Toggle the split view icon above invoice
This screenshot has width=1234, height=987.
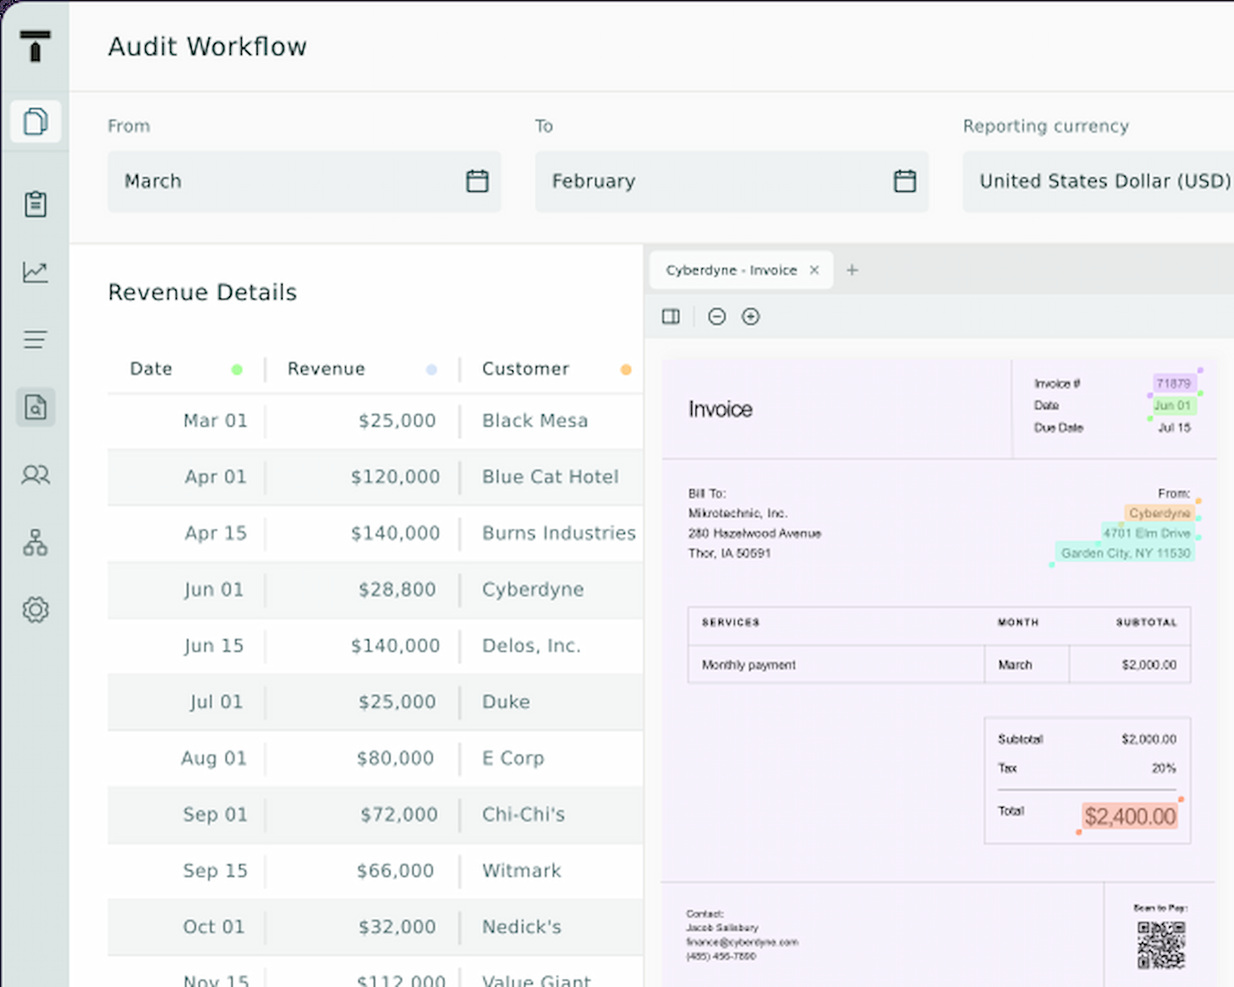670,316
